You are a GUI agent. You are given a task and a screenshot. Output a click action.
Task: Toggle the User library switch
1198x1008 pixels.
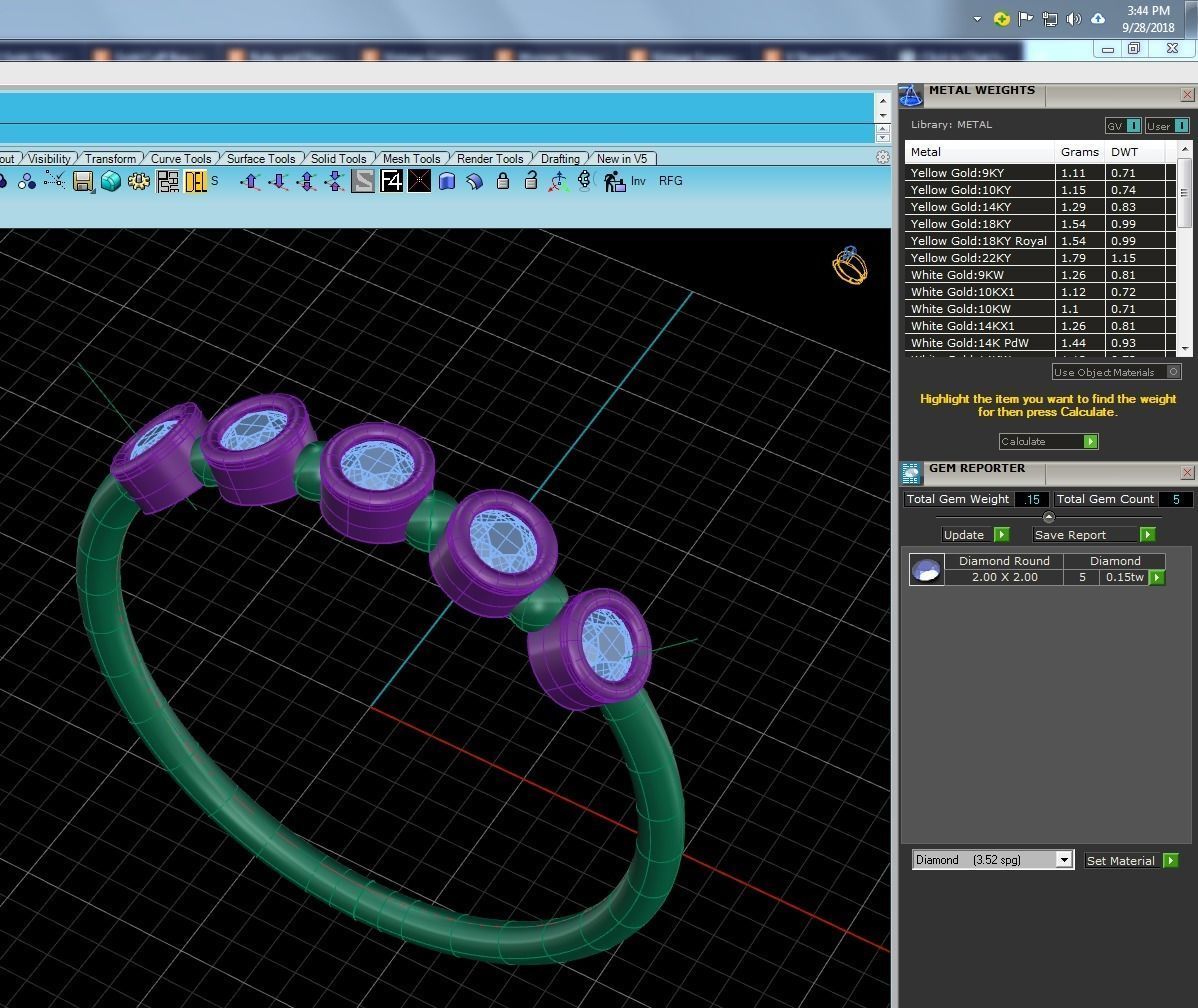pyautogui.click(x=1167, y=126)
